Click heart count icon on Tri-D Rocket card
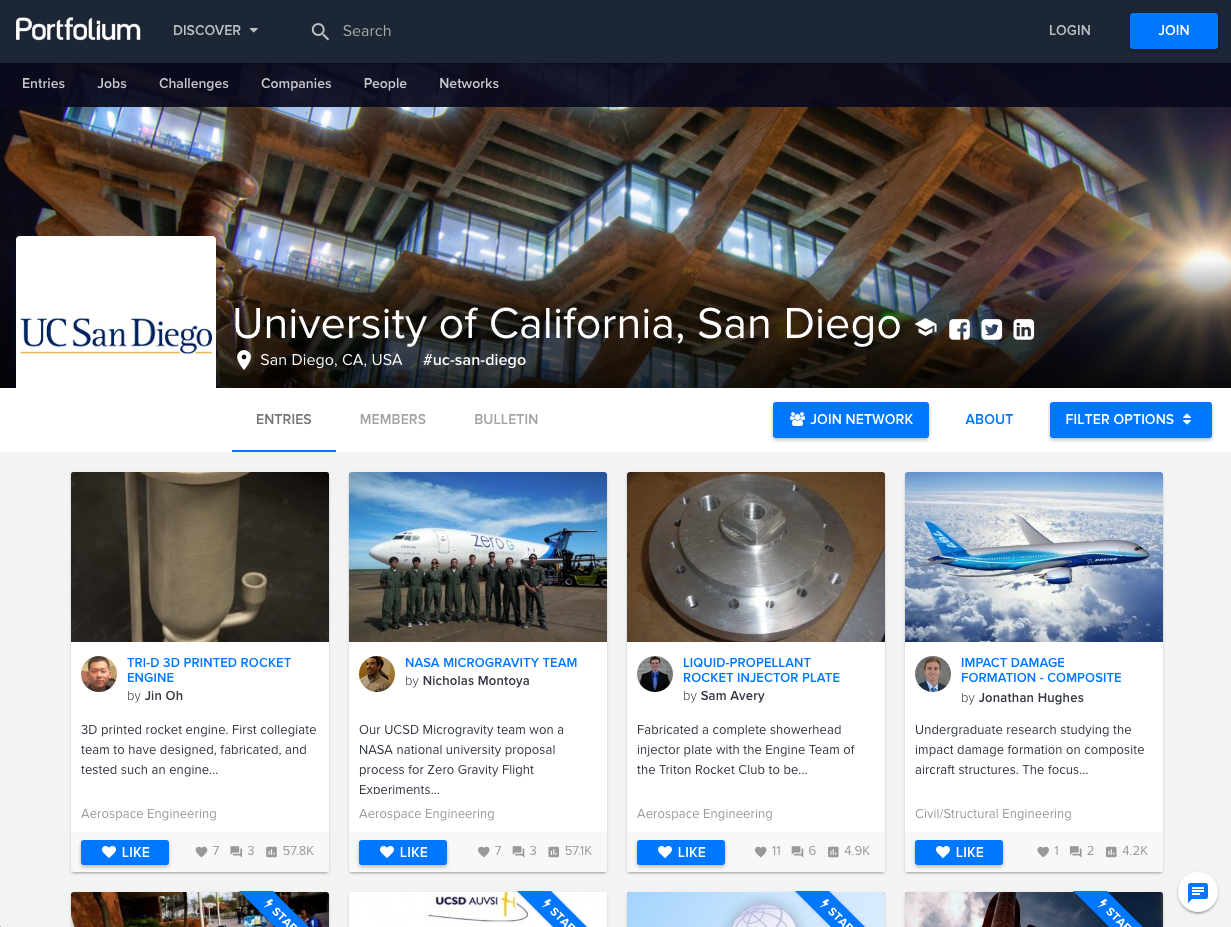Image resolution: width=1231 pixels, height=927 pixels. [x=201, y=852]
